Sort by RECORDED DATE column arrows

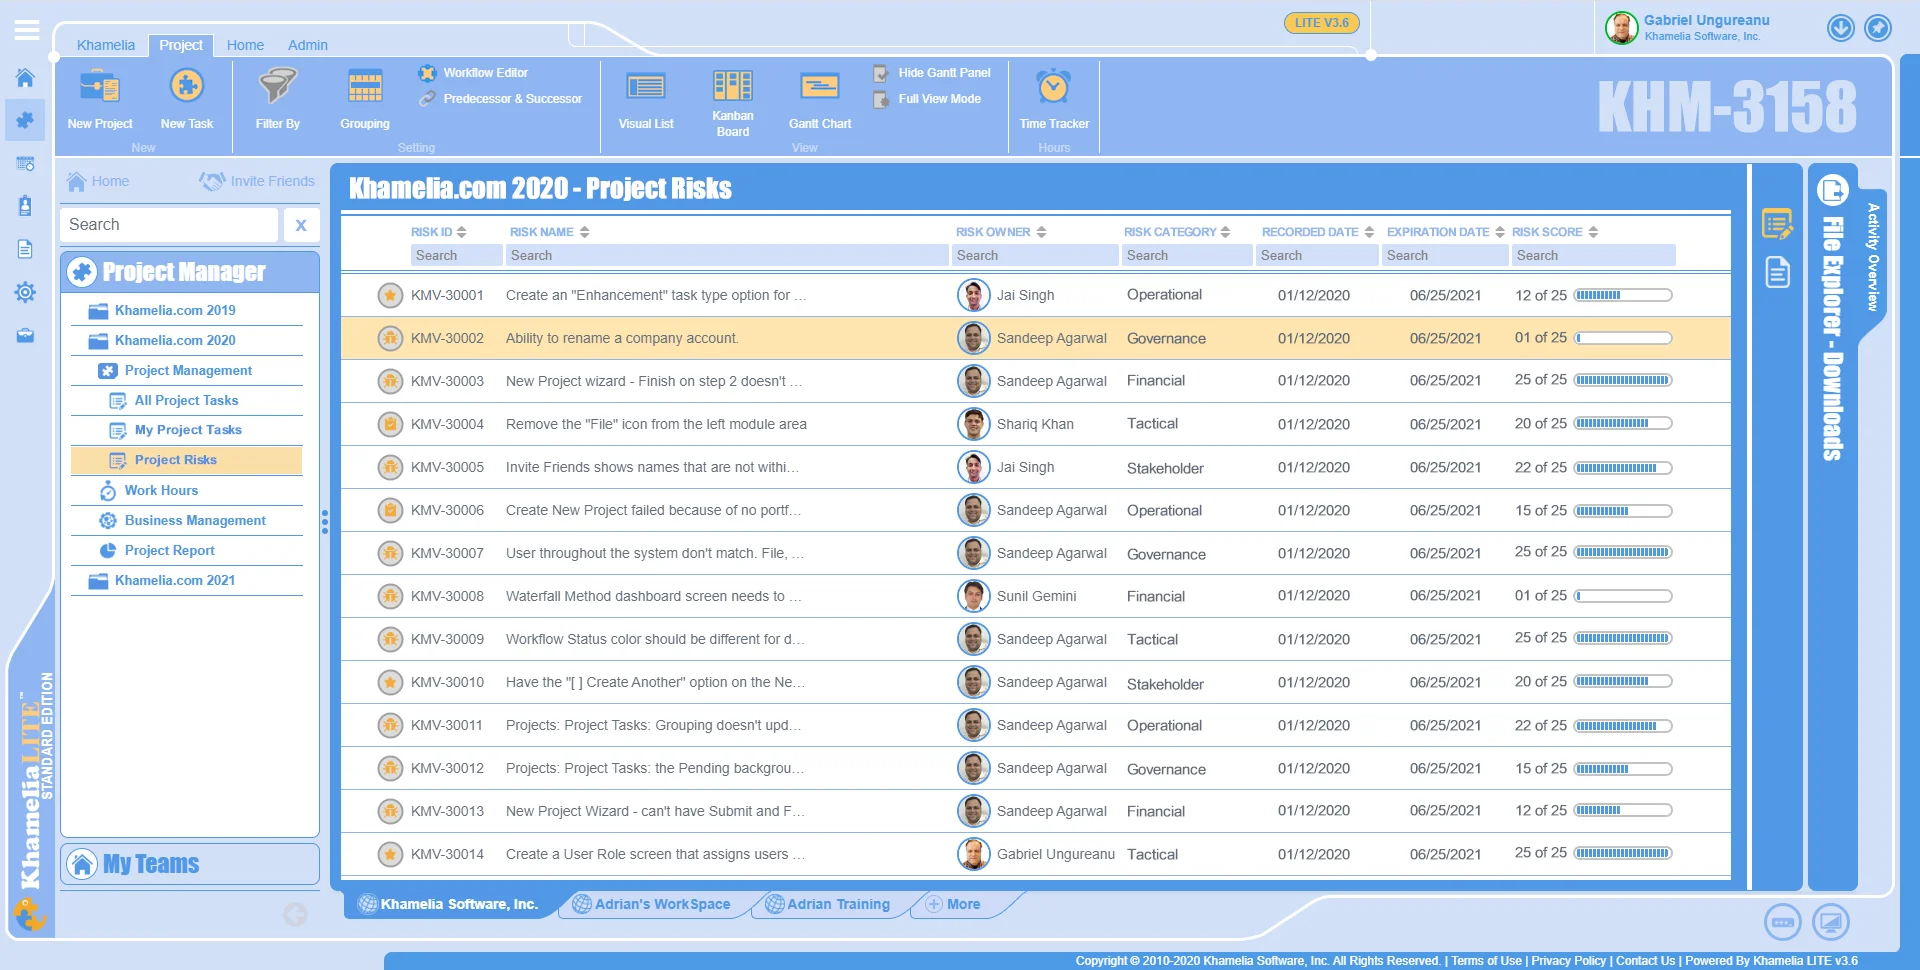click(x=1369, y=232)
